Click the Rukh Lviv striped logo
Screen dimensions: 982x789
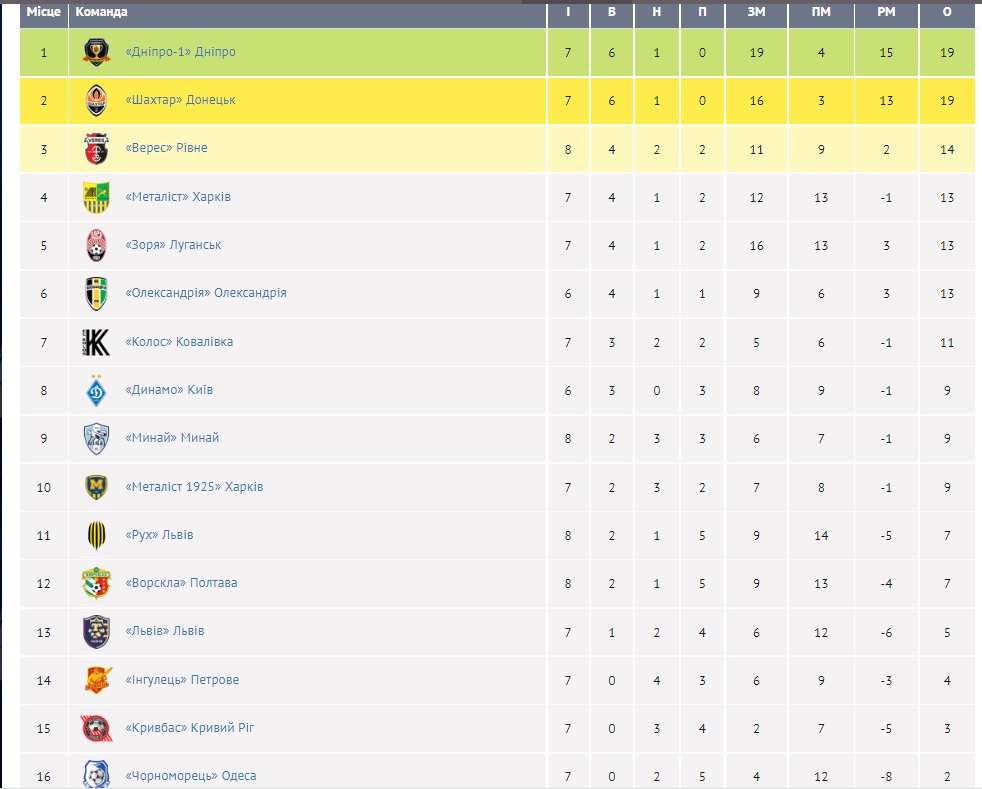pos(96,535)
